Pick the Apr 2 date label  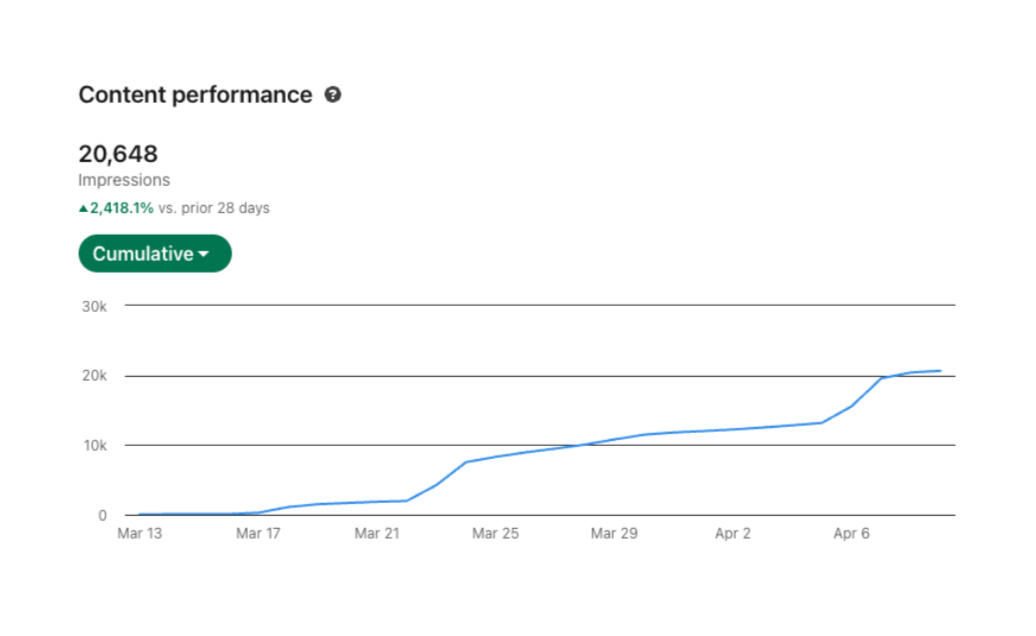tap(732, 533)
